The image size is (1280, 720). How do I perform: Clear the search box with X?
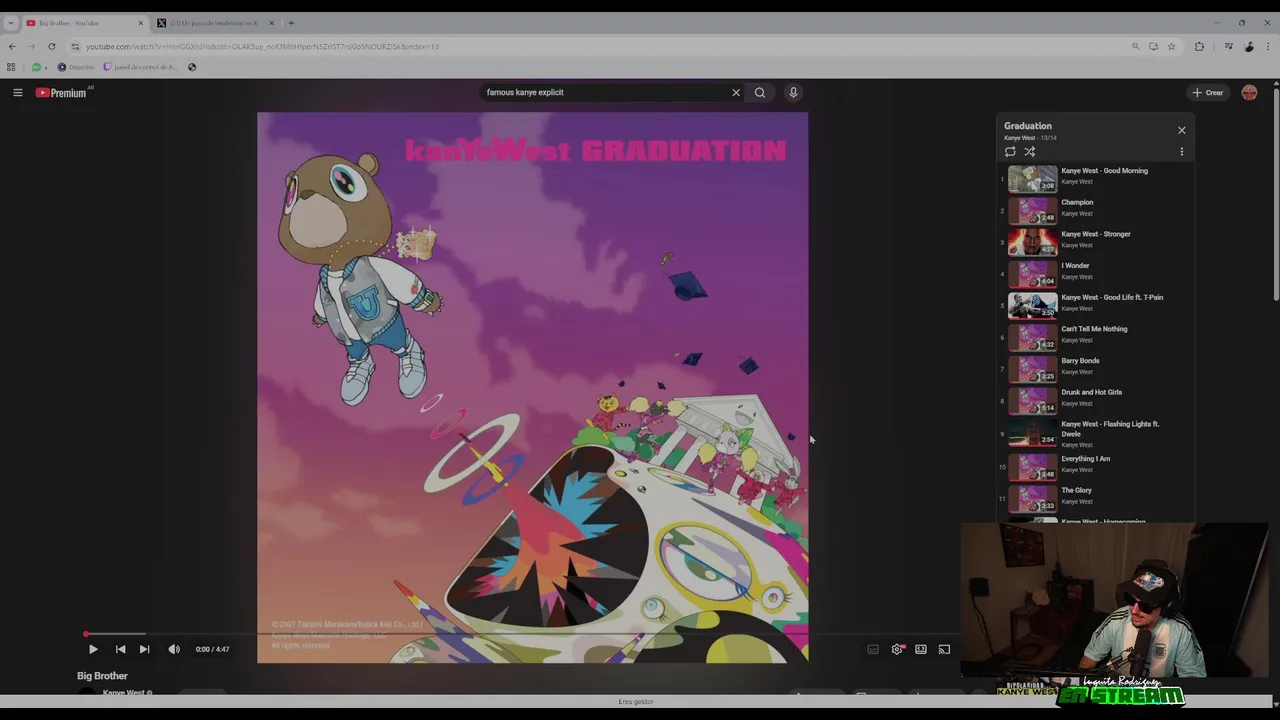[736, 92]
